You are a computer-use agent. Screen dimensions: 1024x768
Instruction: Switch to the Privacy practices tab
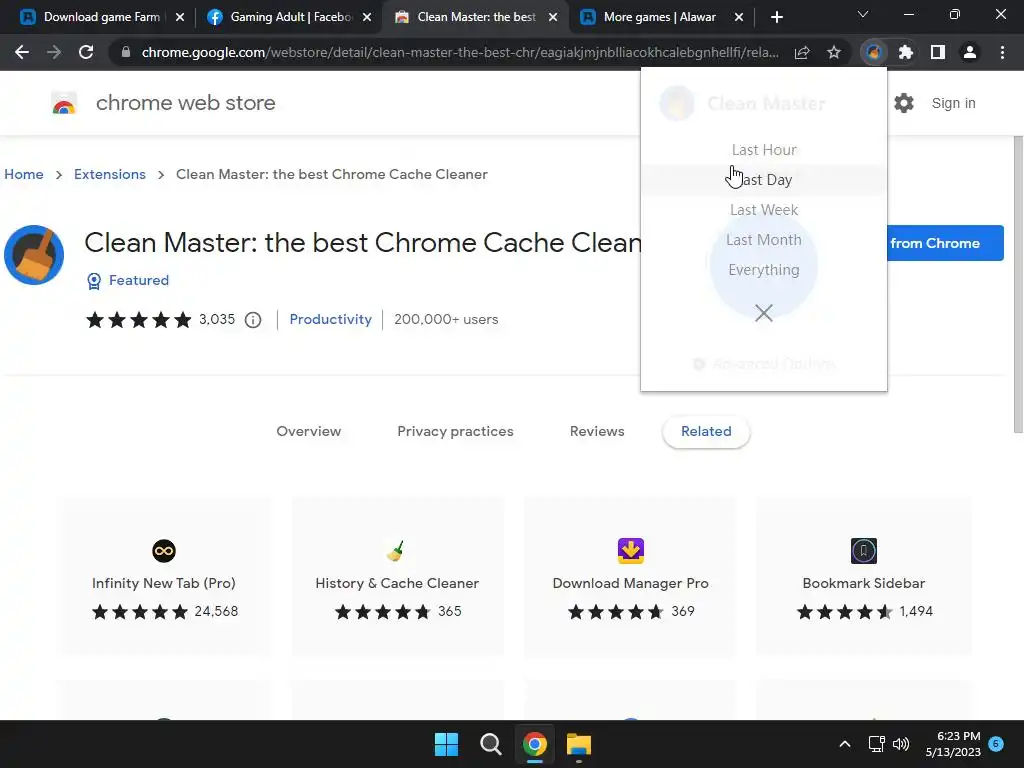(455, 432)
